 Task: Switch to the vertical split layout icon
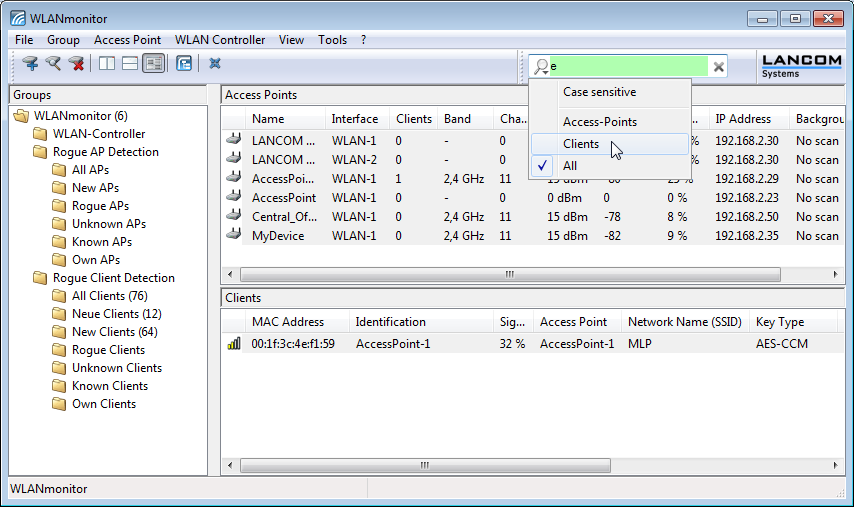pyautogui.click(x=107, y=64)
